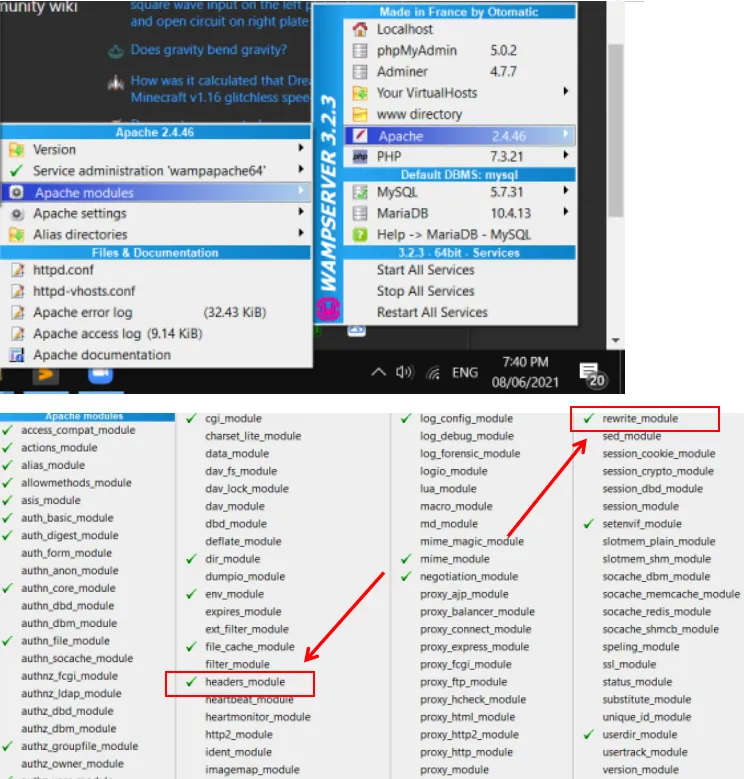Click the MariaDB table icon
744x779 pixels.
(360, 214)
